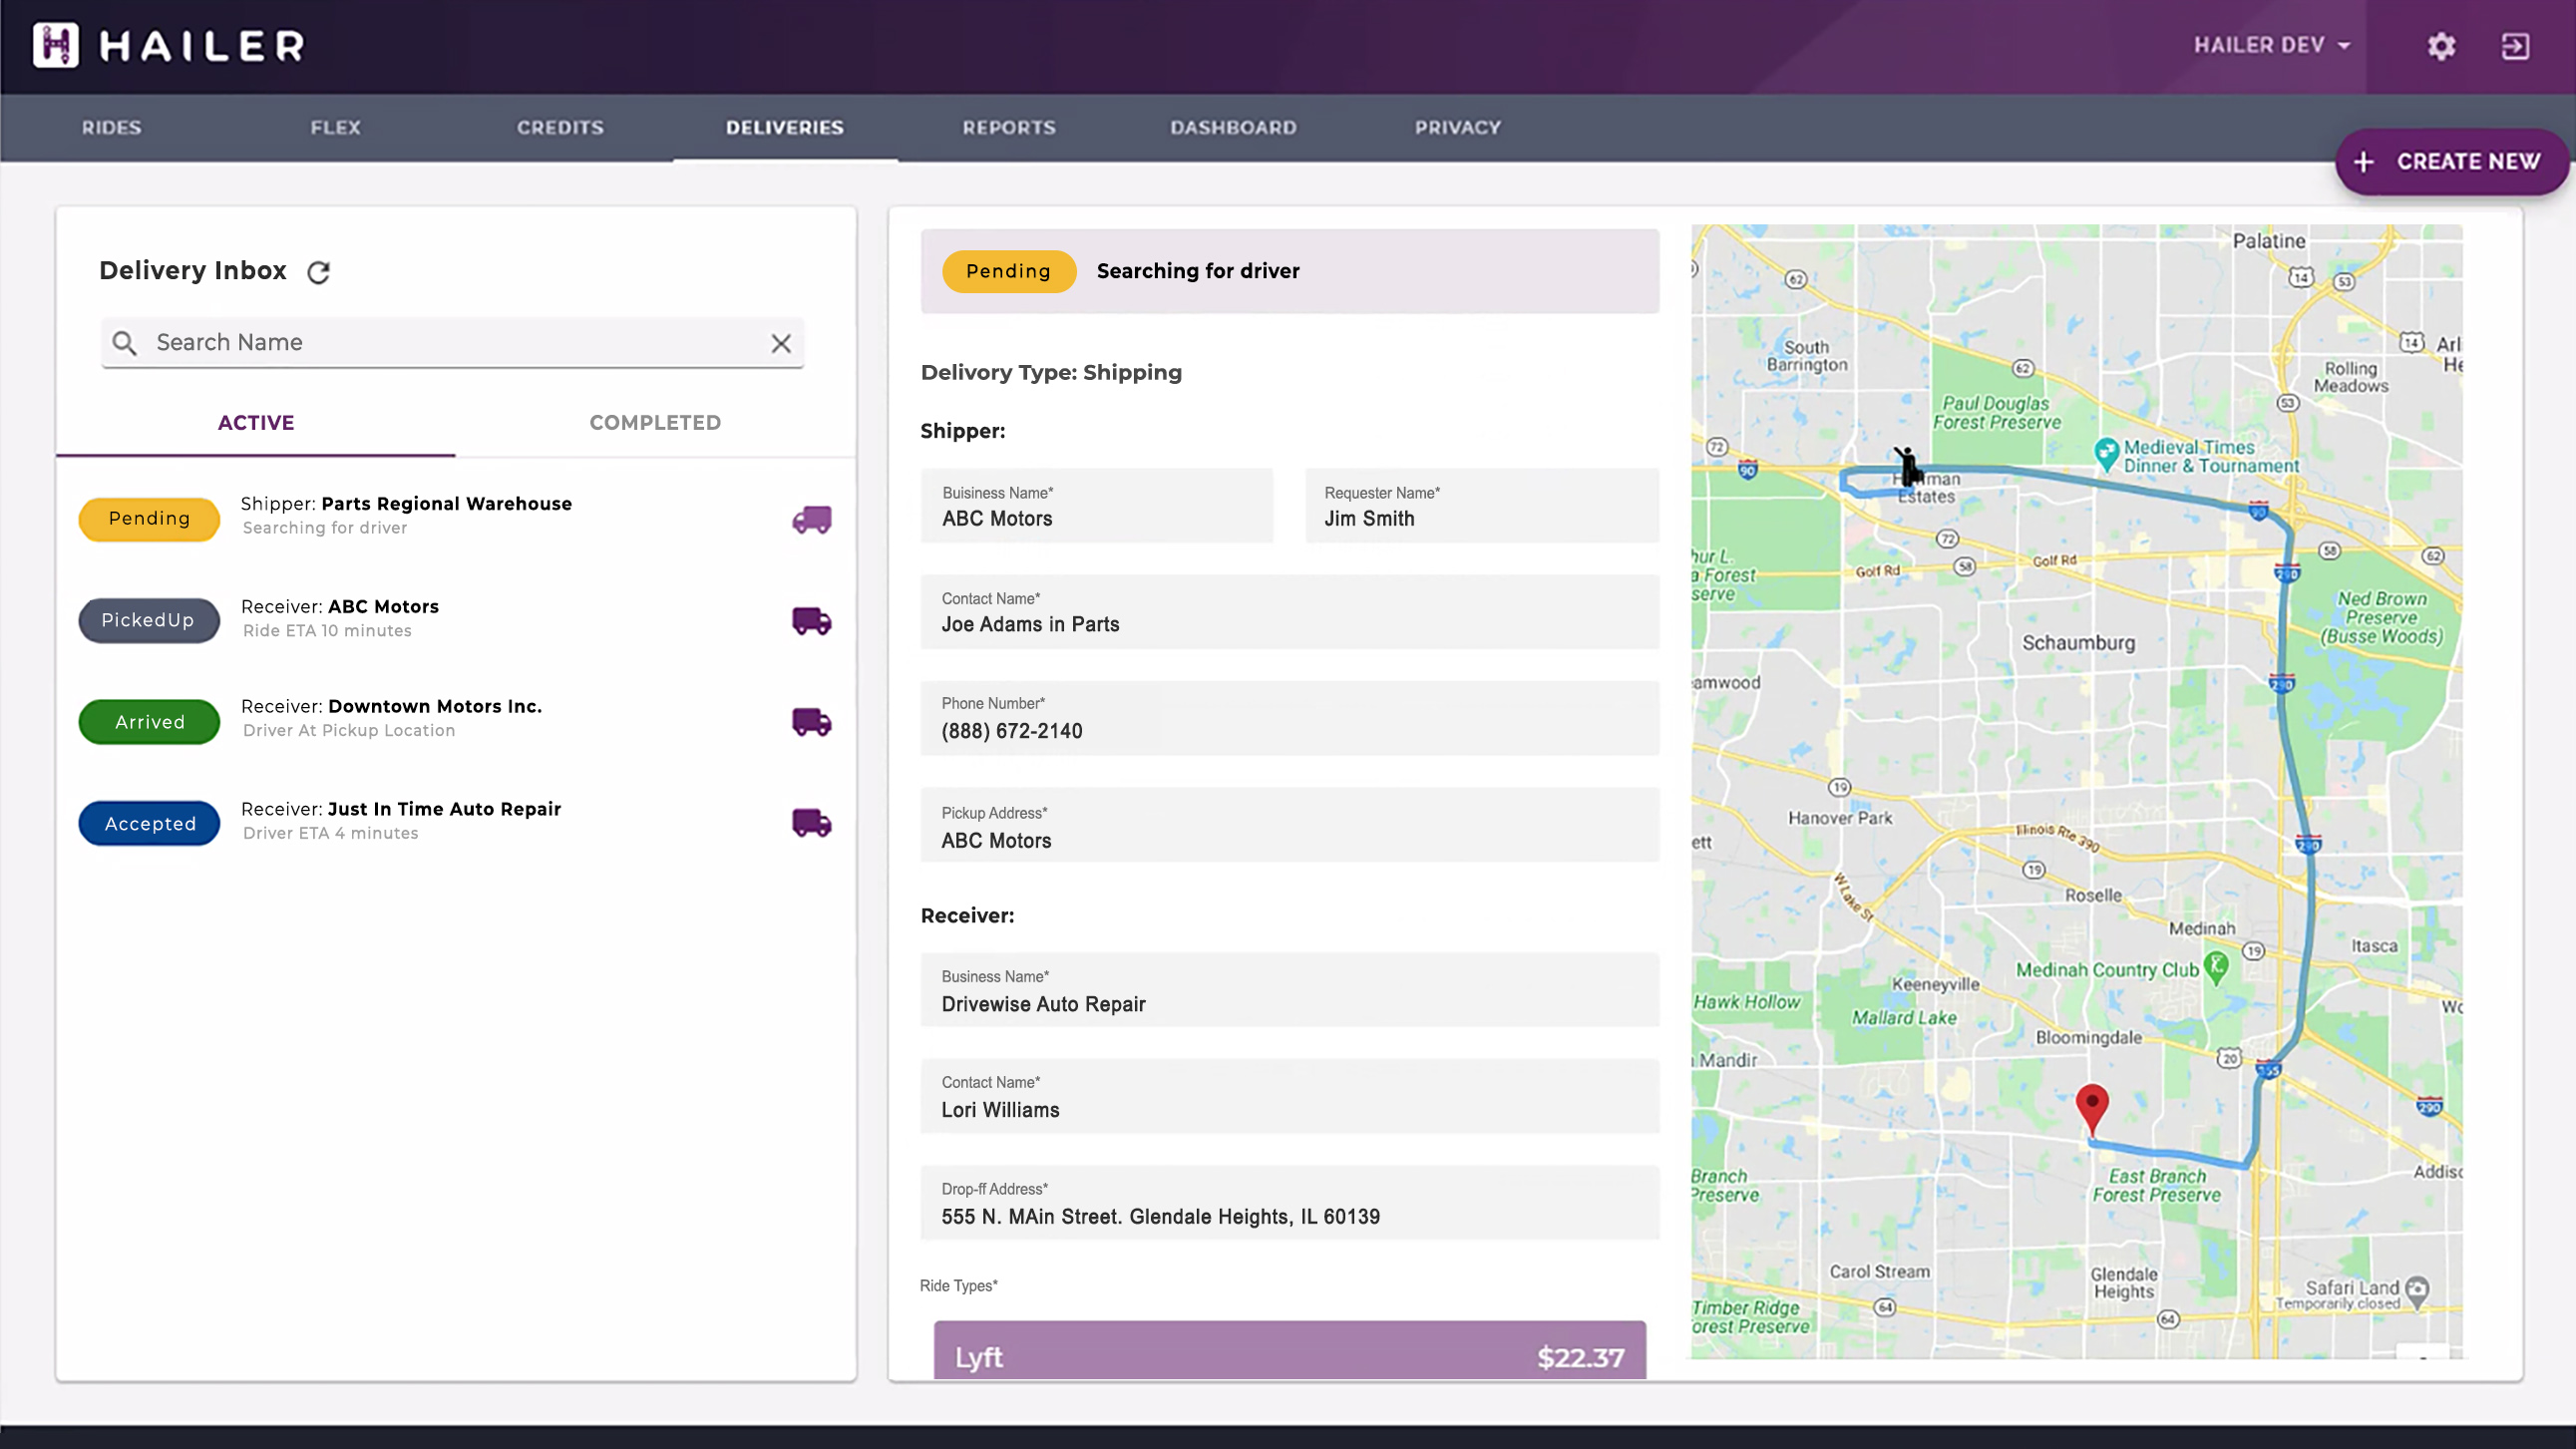
Task: Click the purple delivery truck icon for Pending
Action: pos(811,519)
